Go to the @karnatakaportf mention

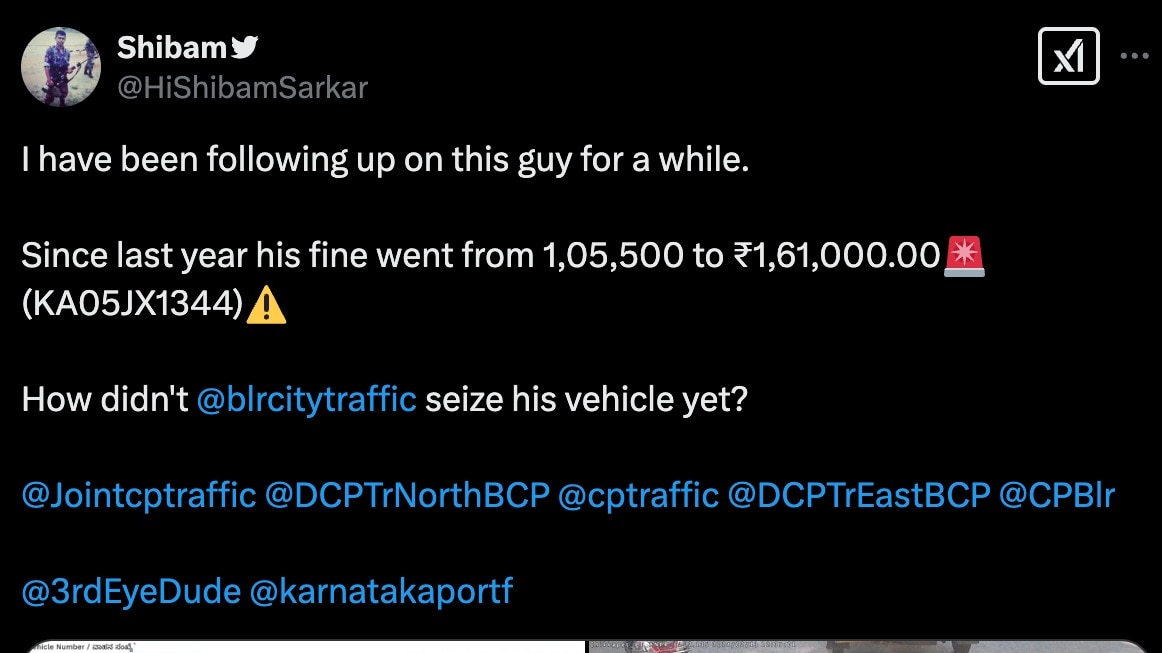pyautogui.click(x=381, y=591)
